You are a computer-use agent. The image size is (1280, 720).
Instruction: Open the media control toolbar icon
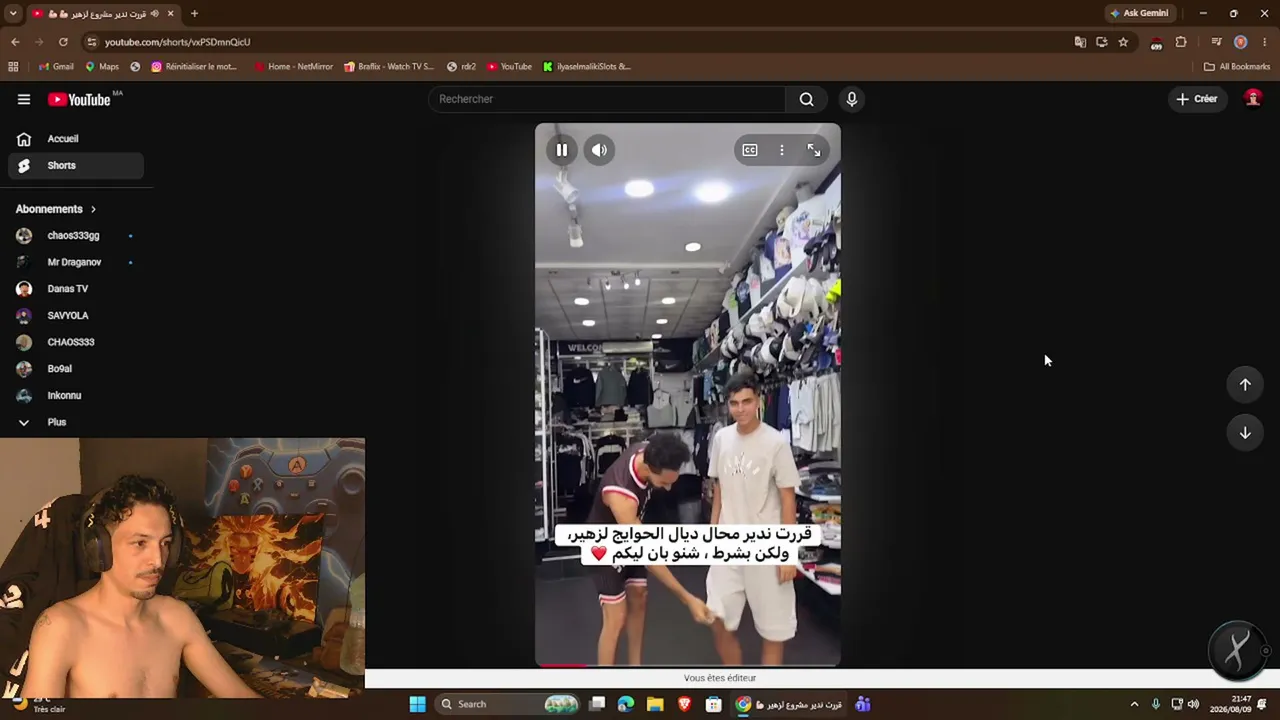(1216, 42)
